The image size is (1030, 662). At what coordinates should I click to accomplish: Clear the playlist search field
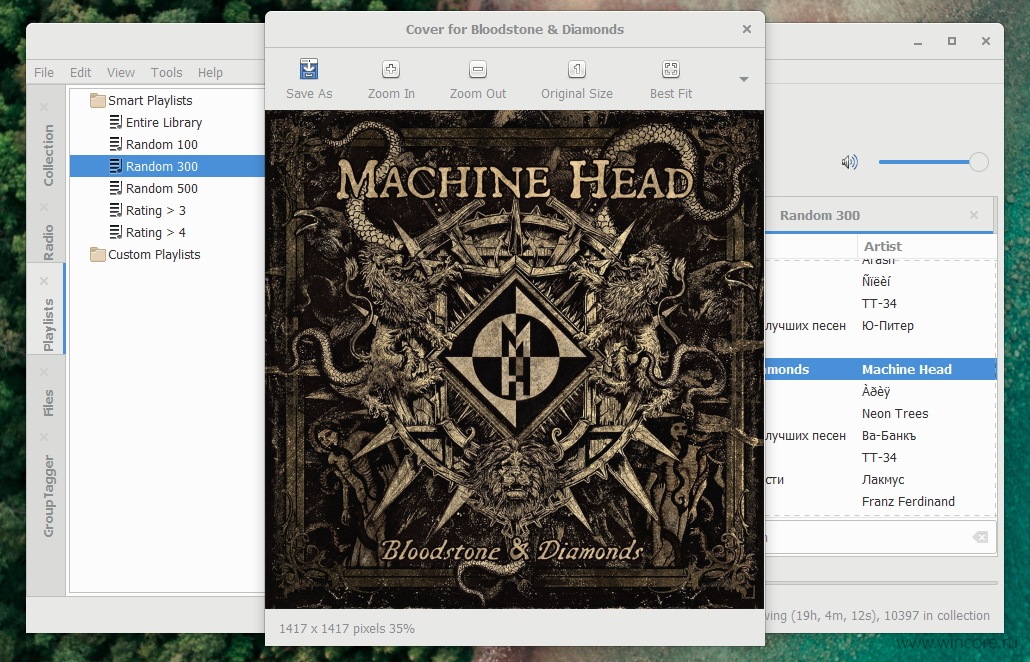(979, 537)
